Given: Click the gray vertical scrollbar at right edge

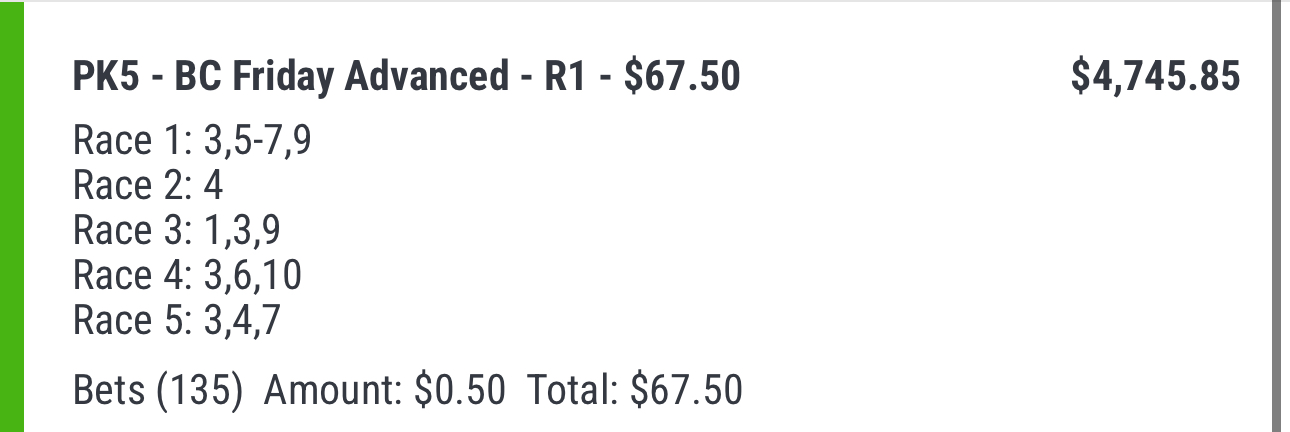Looking at the screenshot, I should pyautogui.click(x=1276, y=217).
